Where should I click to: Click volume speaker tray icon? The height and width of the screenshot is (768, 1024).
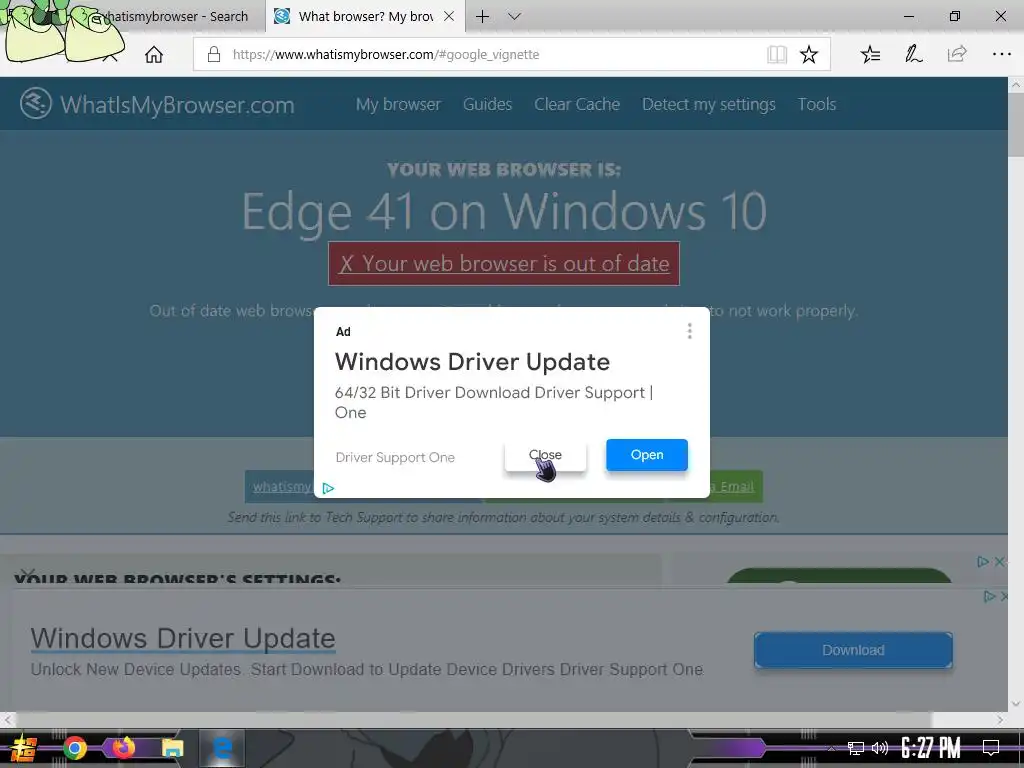880,748
